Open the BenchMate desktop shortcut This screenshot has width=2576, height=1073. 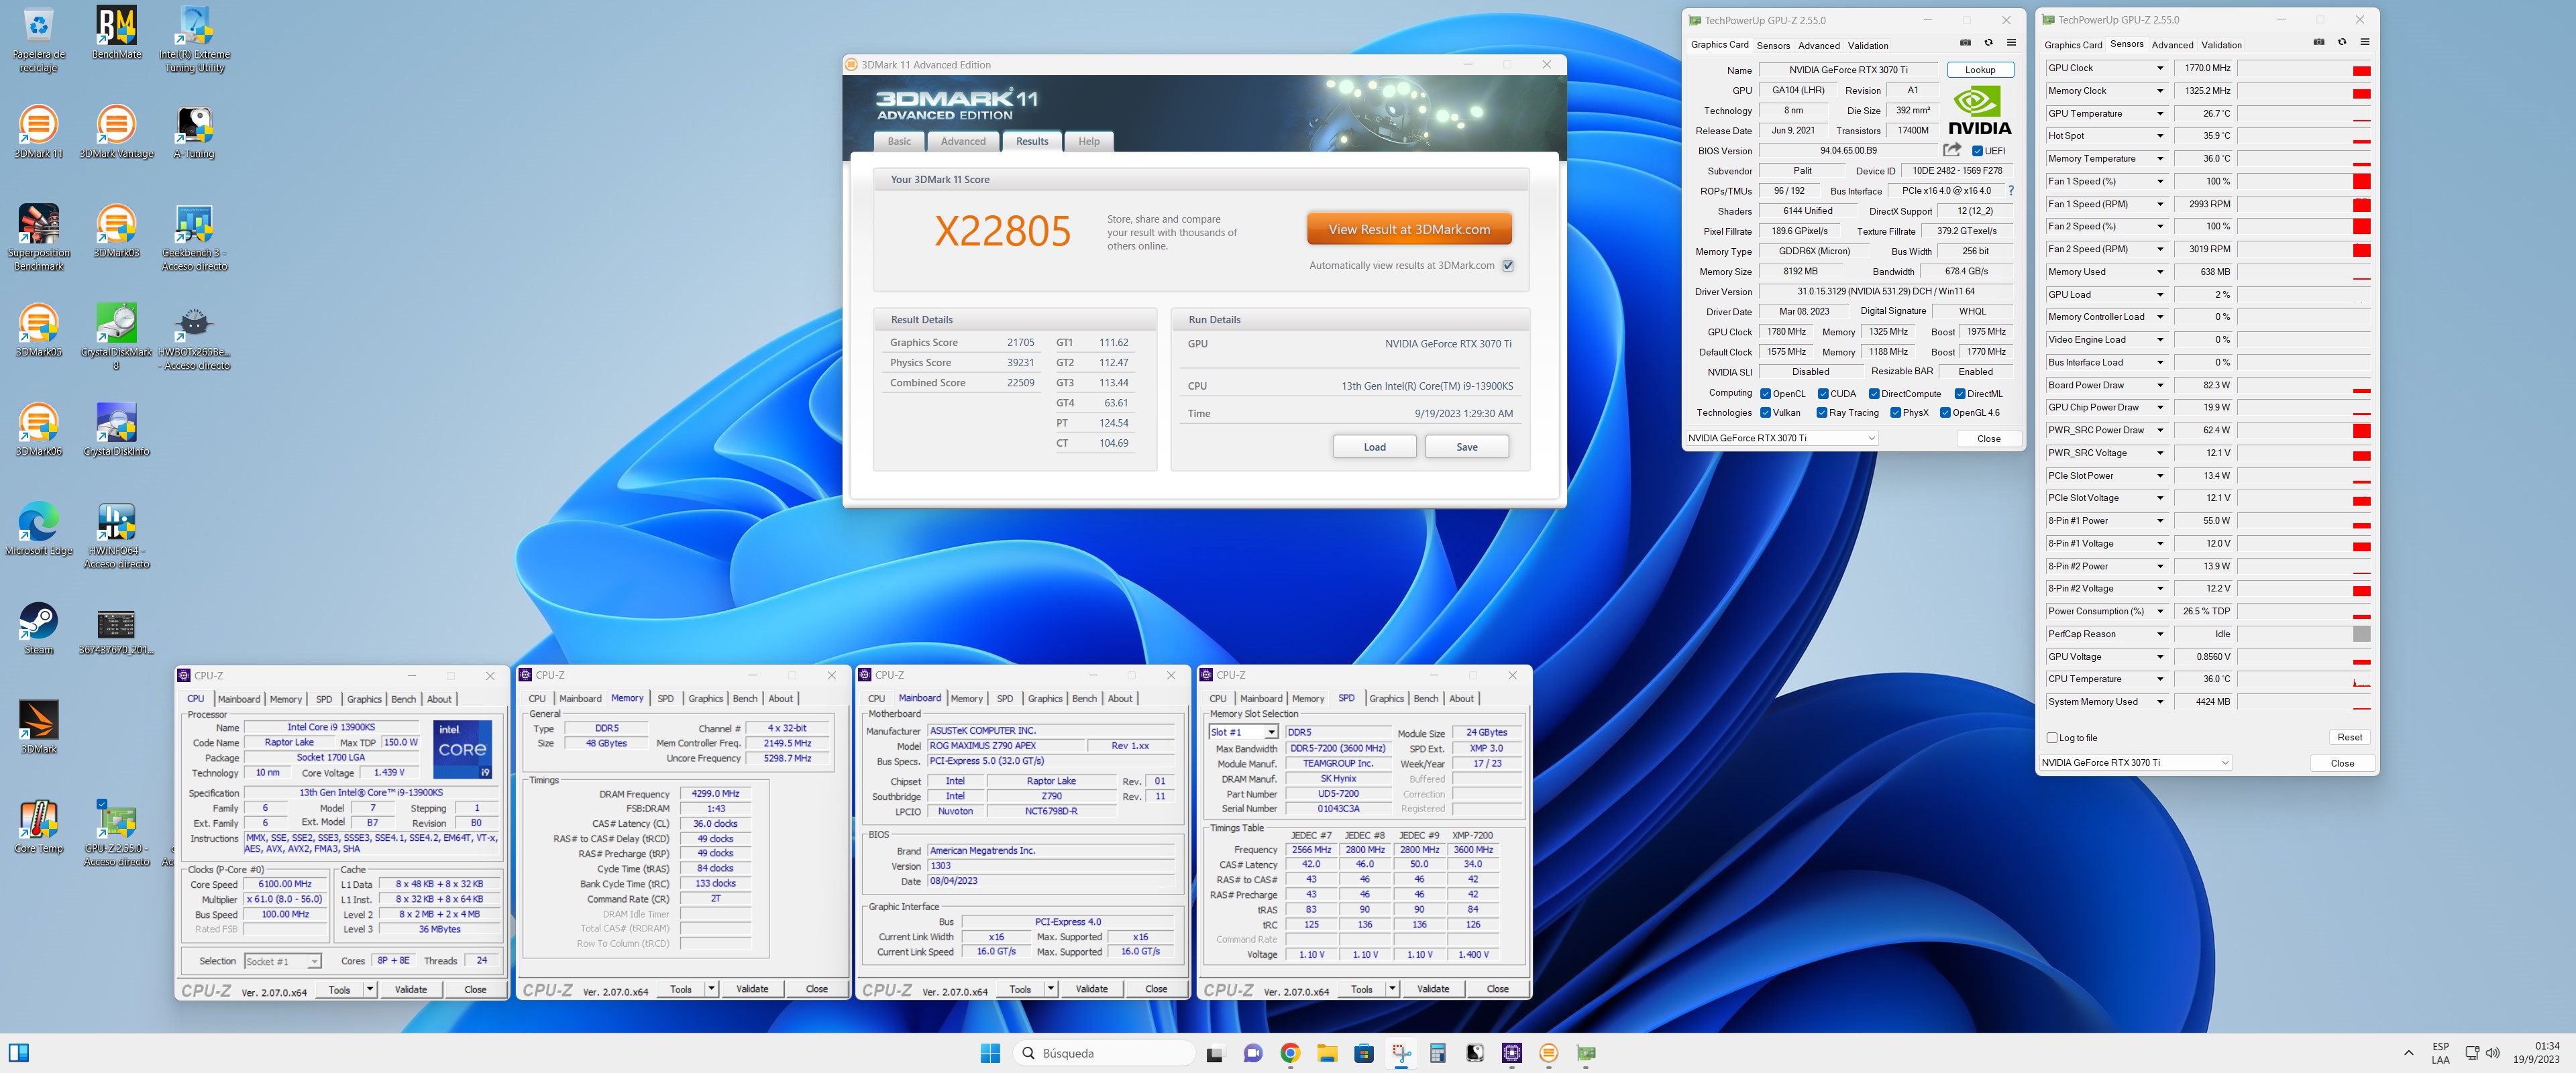(x=116, y=33)
